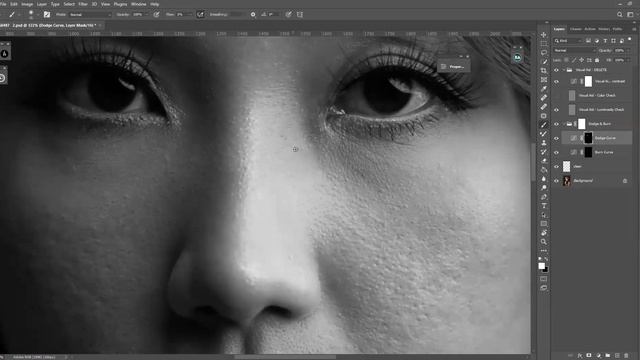
Task: Select the Move tool
Action: 544,35
